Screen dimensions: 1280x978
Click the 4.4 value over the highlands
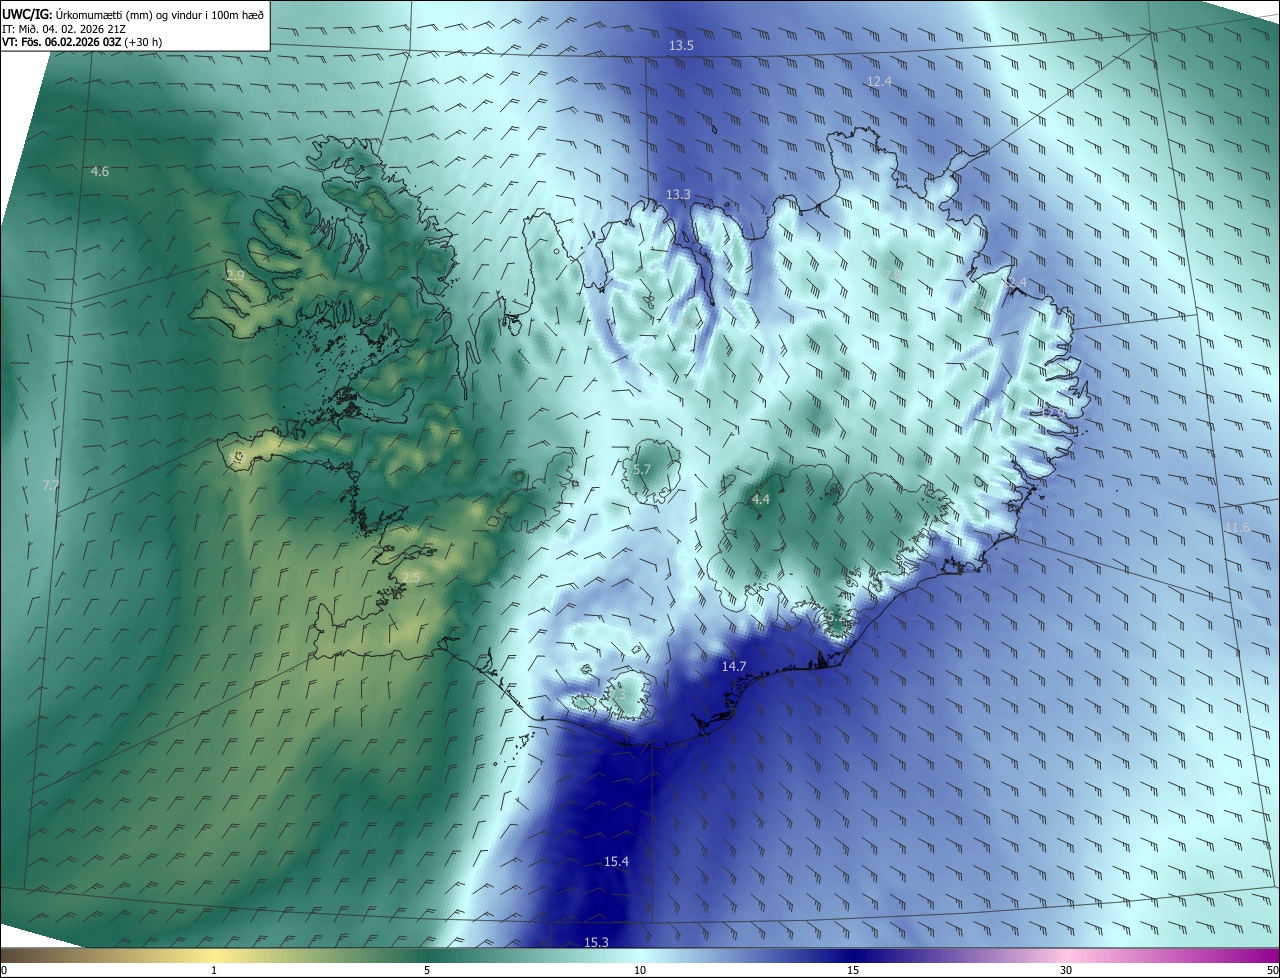[760, 499]
